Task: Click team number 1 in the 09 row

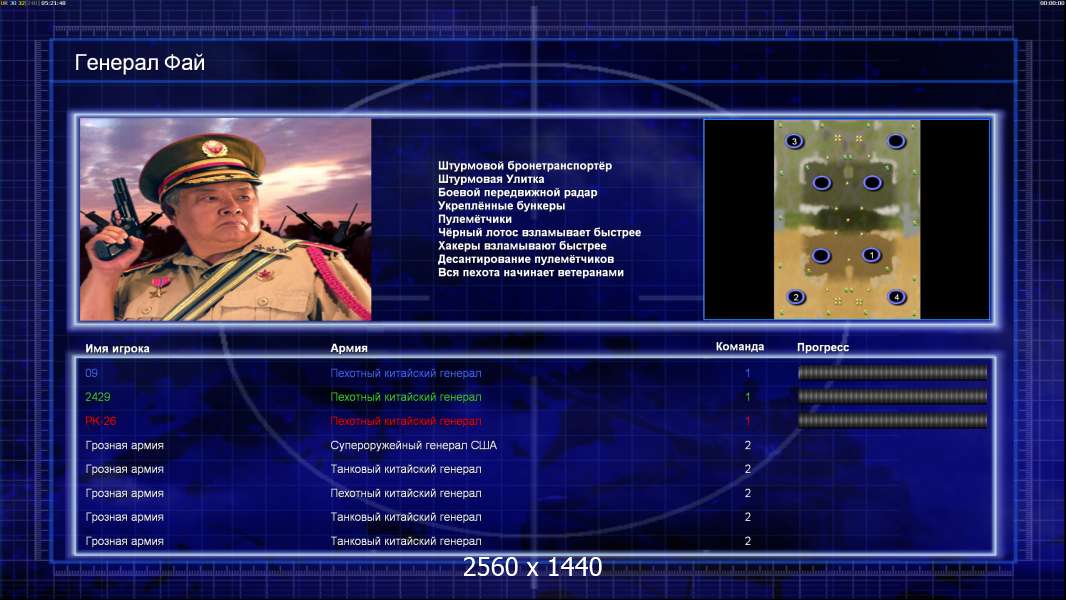Action: (747, 373)
